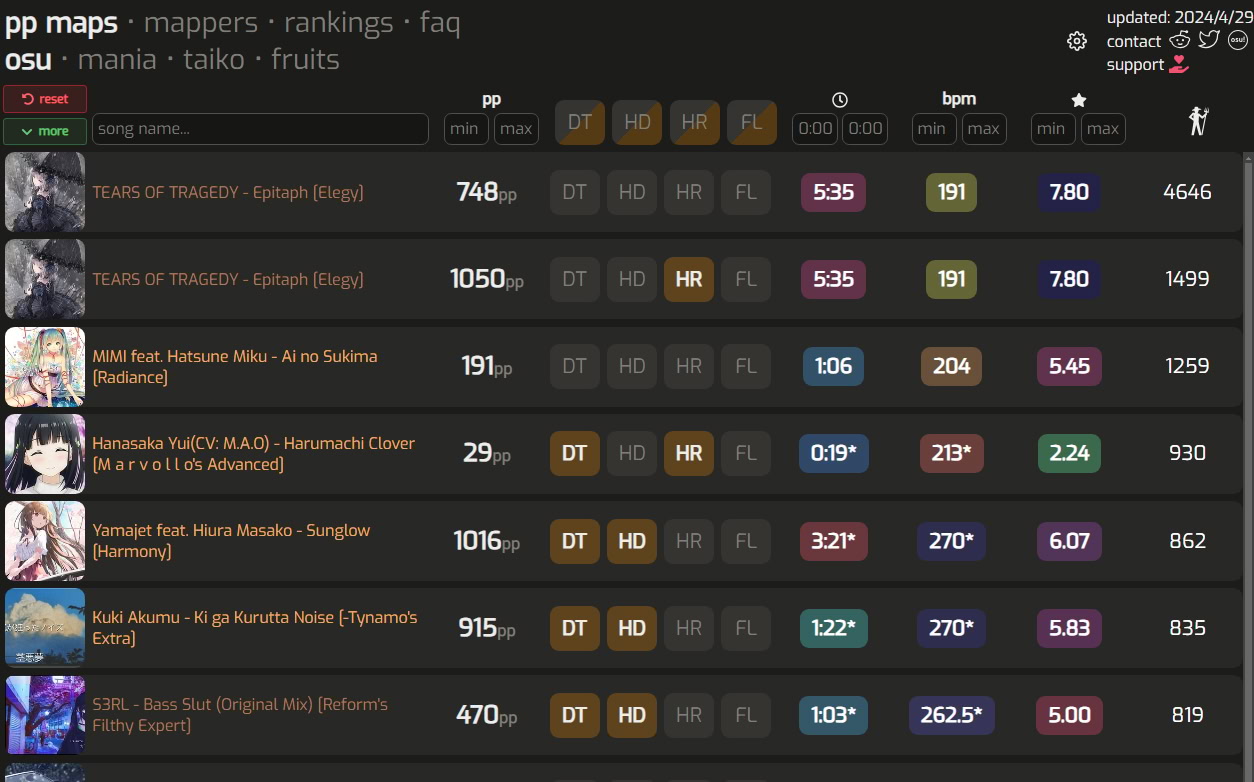Open the faq page
The width and height of the screenshot is (1254, 782).
[440, 22]
